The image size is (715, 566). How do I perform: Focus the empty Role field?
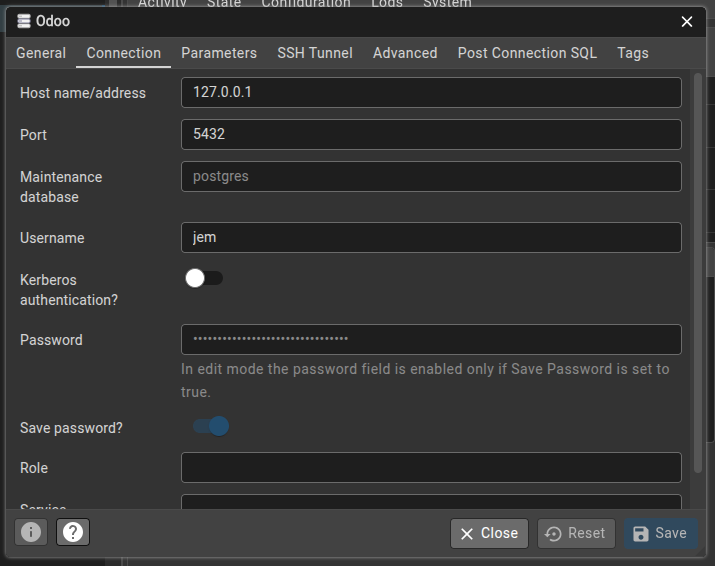pyautogui.click(x=431, y=467)
